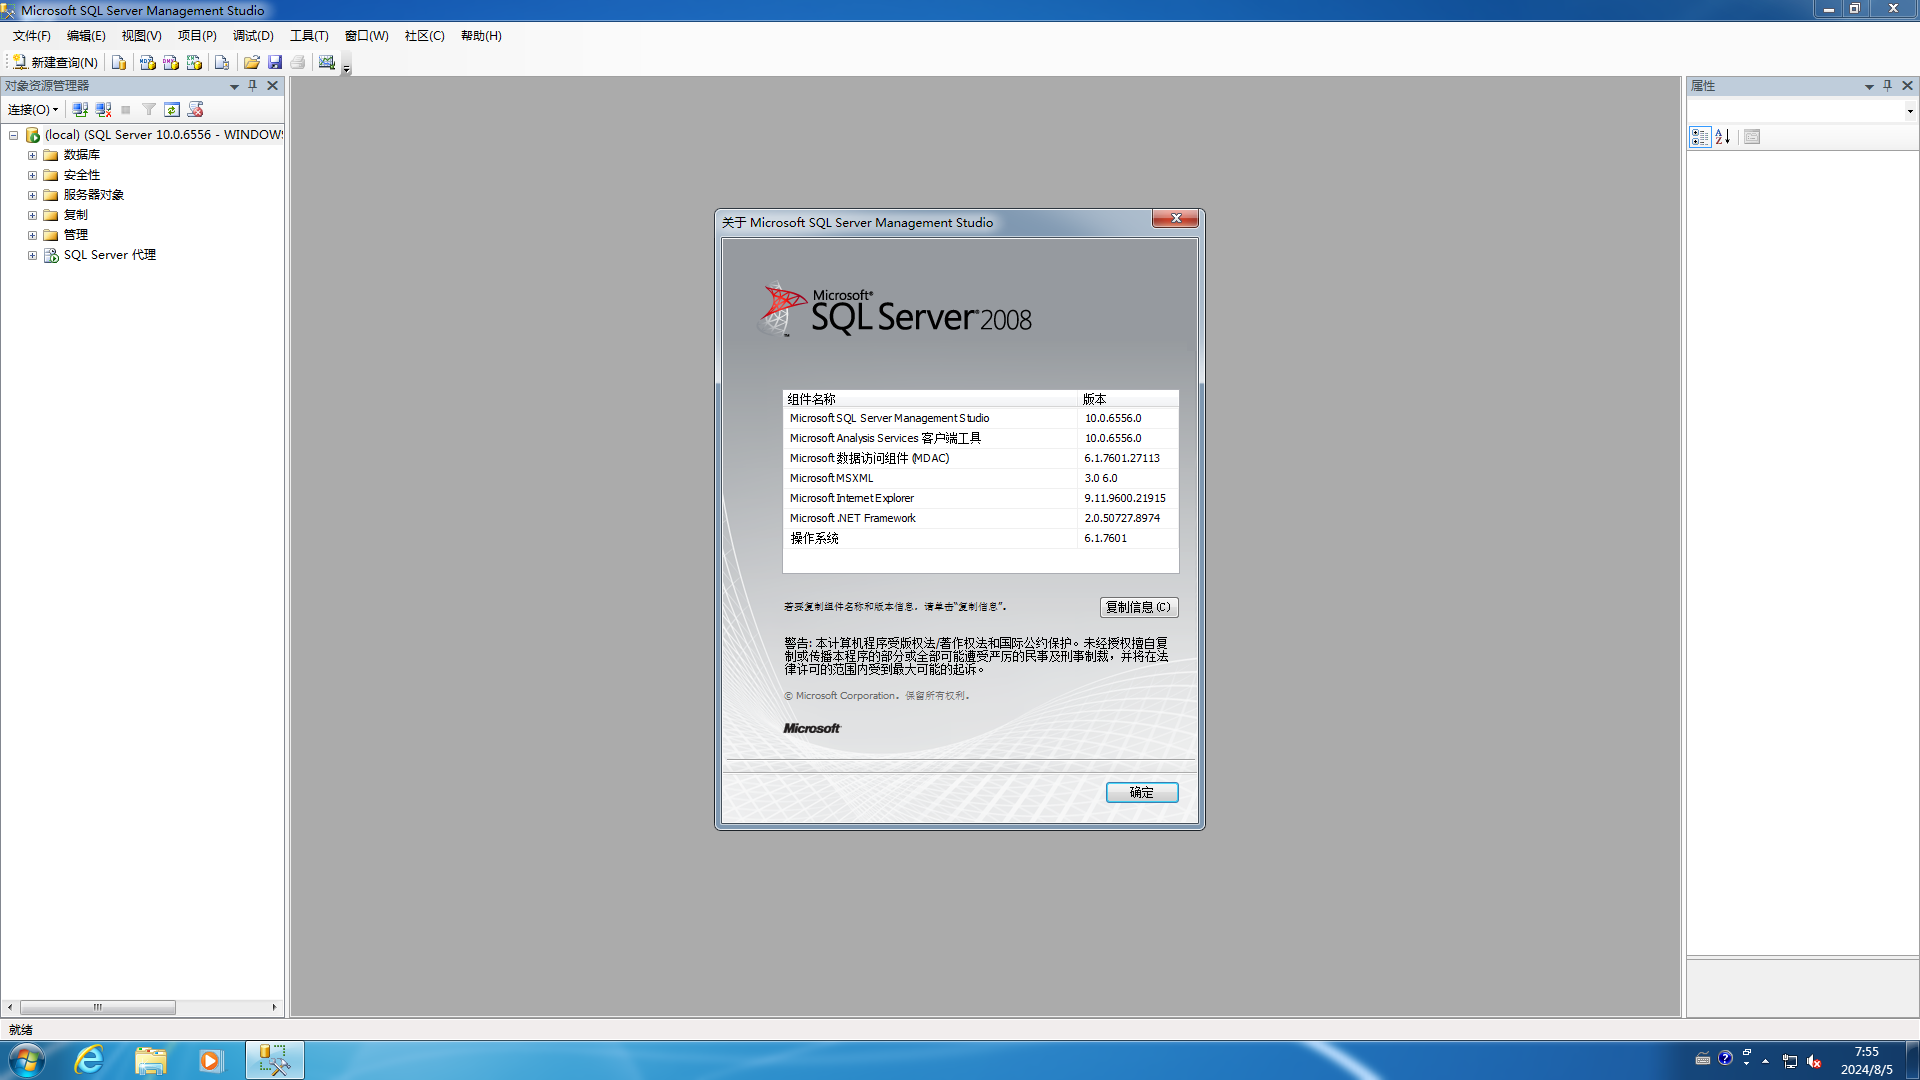
Task: Select the 操作系统 row
Action: (x=980, y=538)
